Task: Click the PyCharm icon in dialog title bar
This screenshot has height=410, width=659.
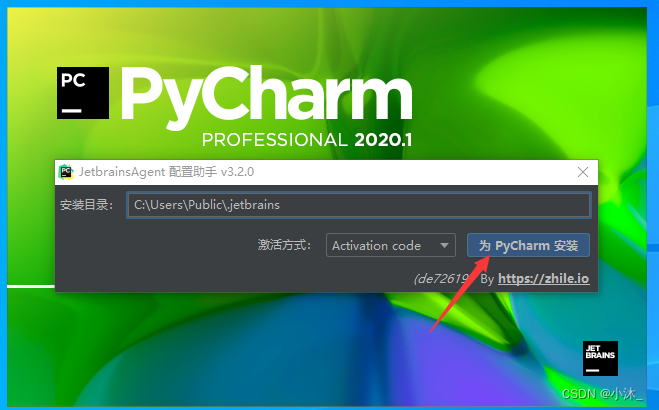Action: [x=66, y=172]
